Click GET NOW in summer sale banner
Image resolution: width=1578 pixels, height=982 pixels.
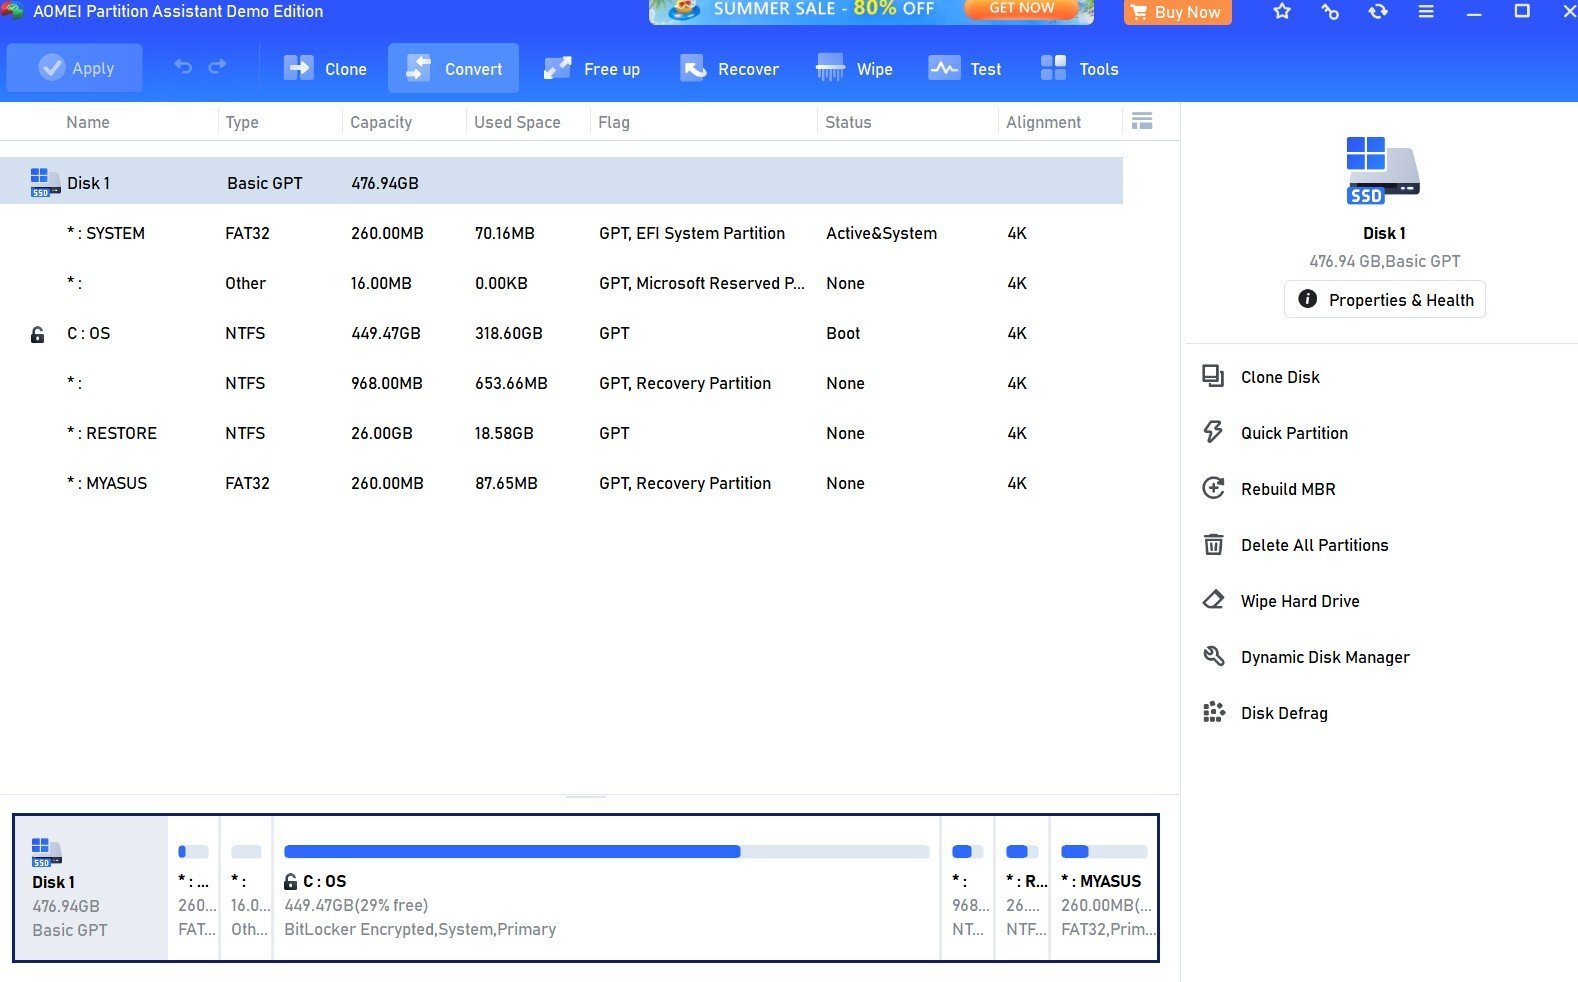click(1021, 9)
